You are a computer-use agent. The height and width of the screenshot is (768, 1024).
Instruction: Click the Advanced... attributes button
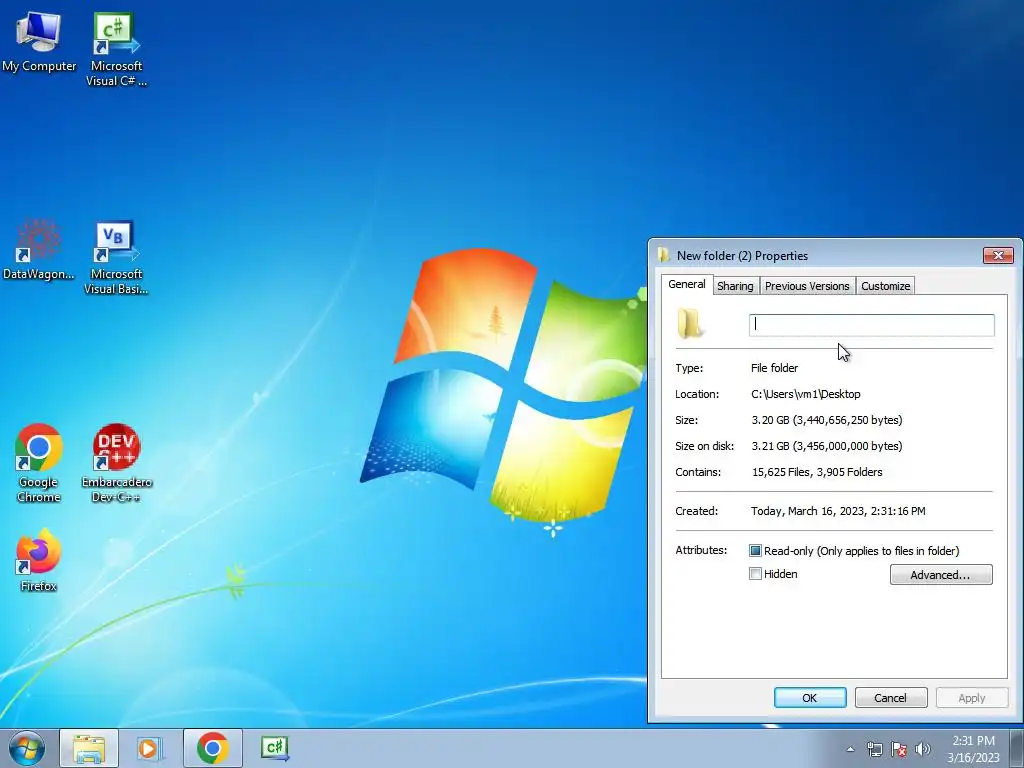click(x=941, y=575)
